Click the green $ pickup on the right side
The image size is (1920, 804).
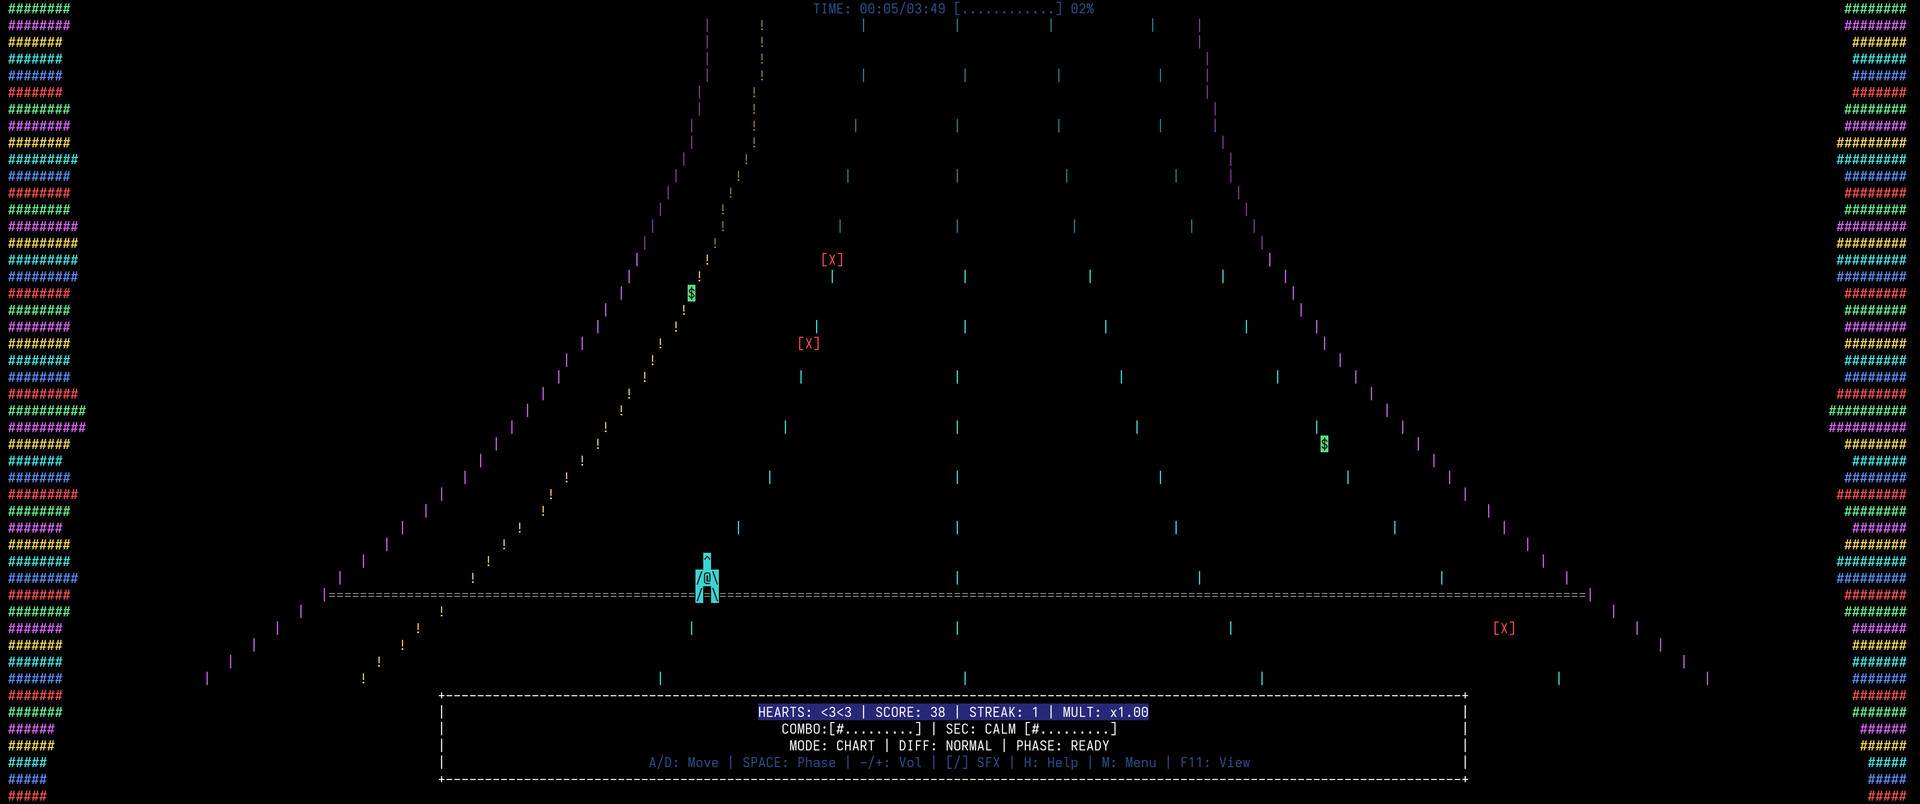[x=1324, y=443]
